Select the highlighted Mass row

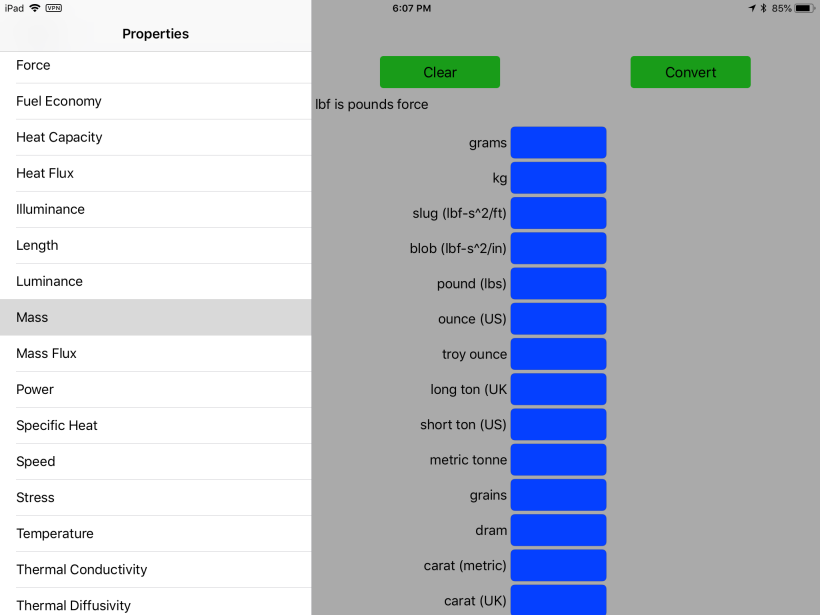(x=155, y=317)
